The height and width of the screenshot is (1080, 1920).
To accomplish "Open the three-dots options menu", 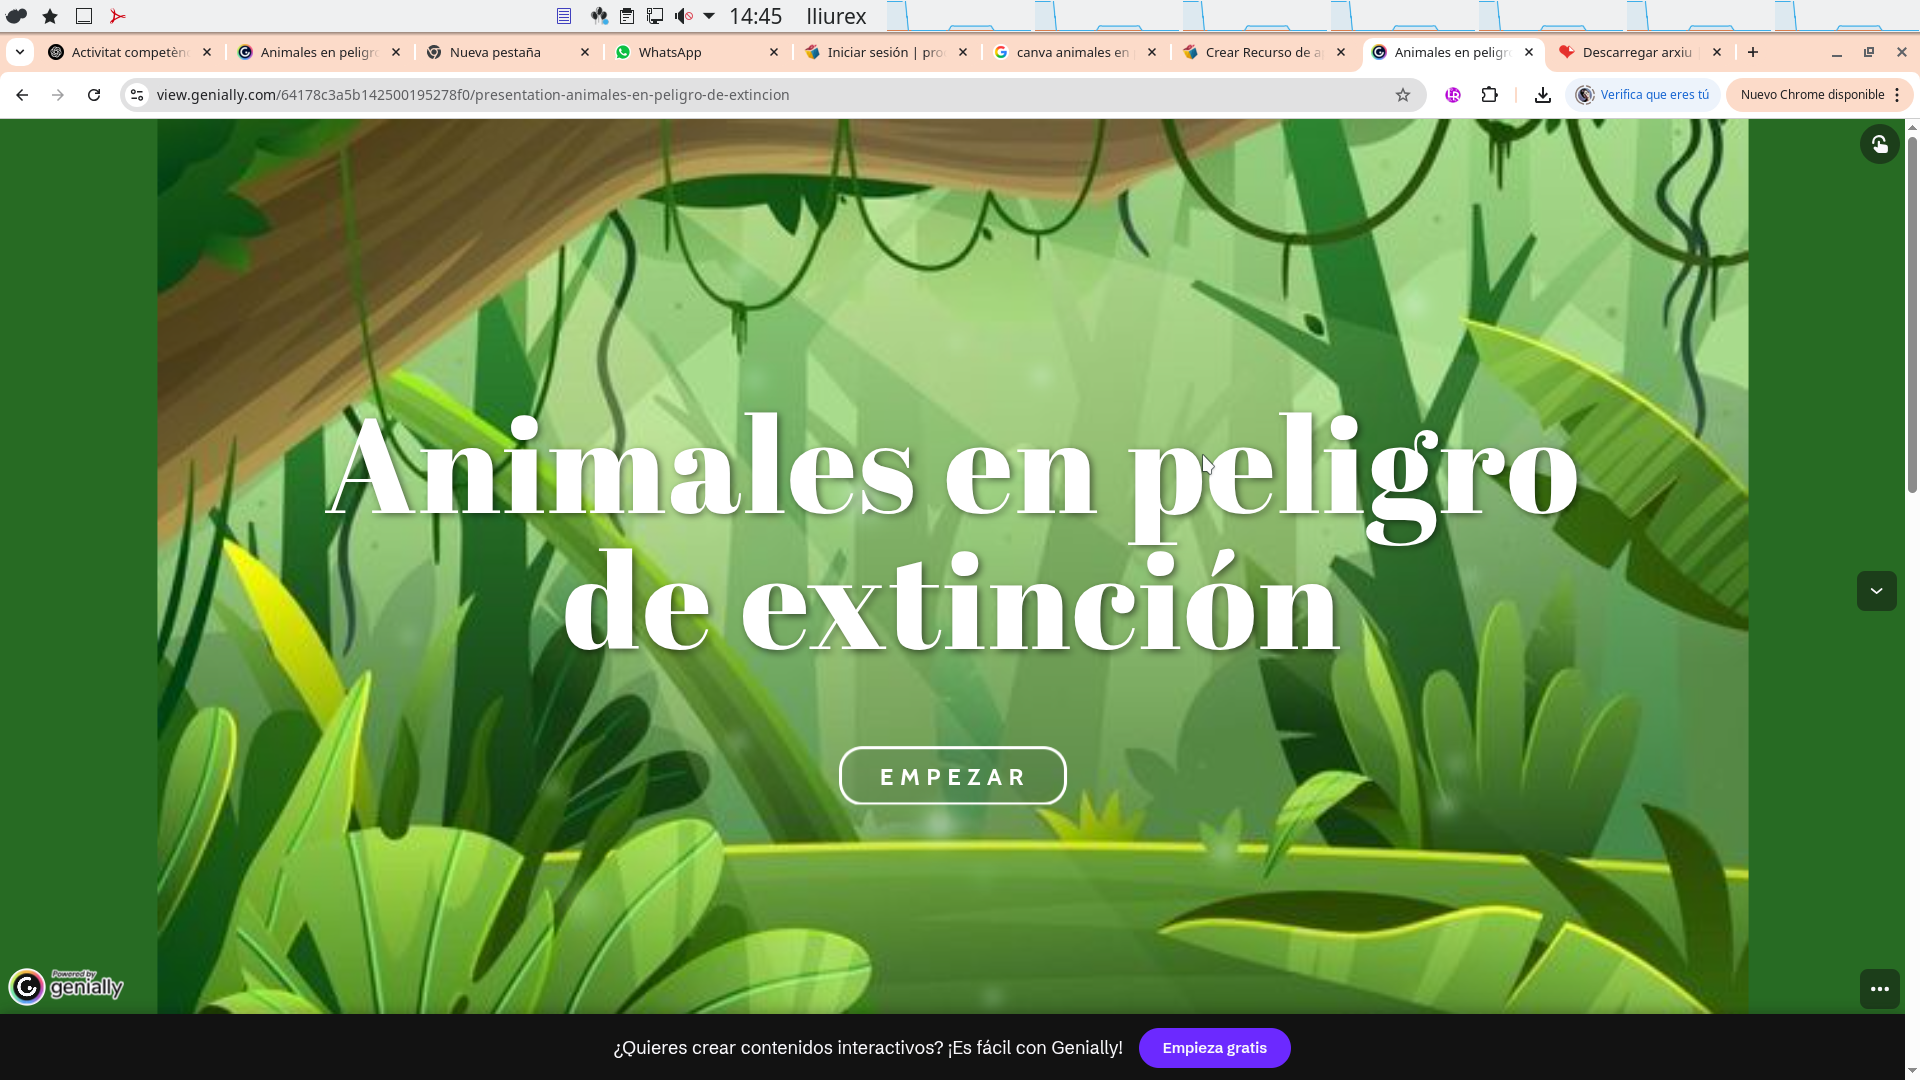I will (1879, 989).
